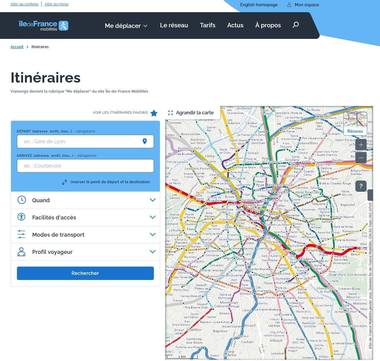This screenshot has height=361, width=380.
Task: Expand the Modes de transport chevron
Action: 153,234
